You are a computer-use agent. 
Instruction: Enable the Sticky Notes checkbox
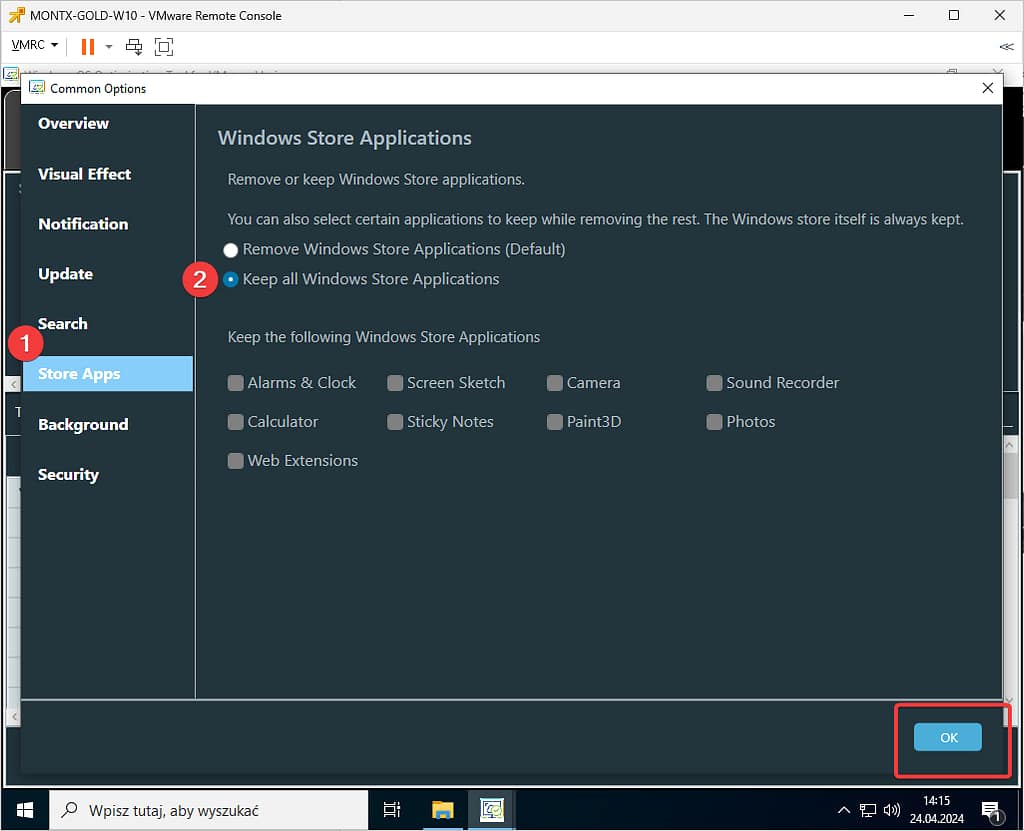(x=395, y=422)
